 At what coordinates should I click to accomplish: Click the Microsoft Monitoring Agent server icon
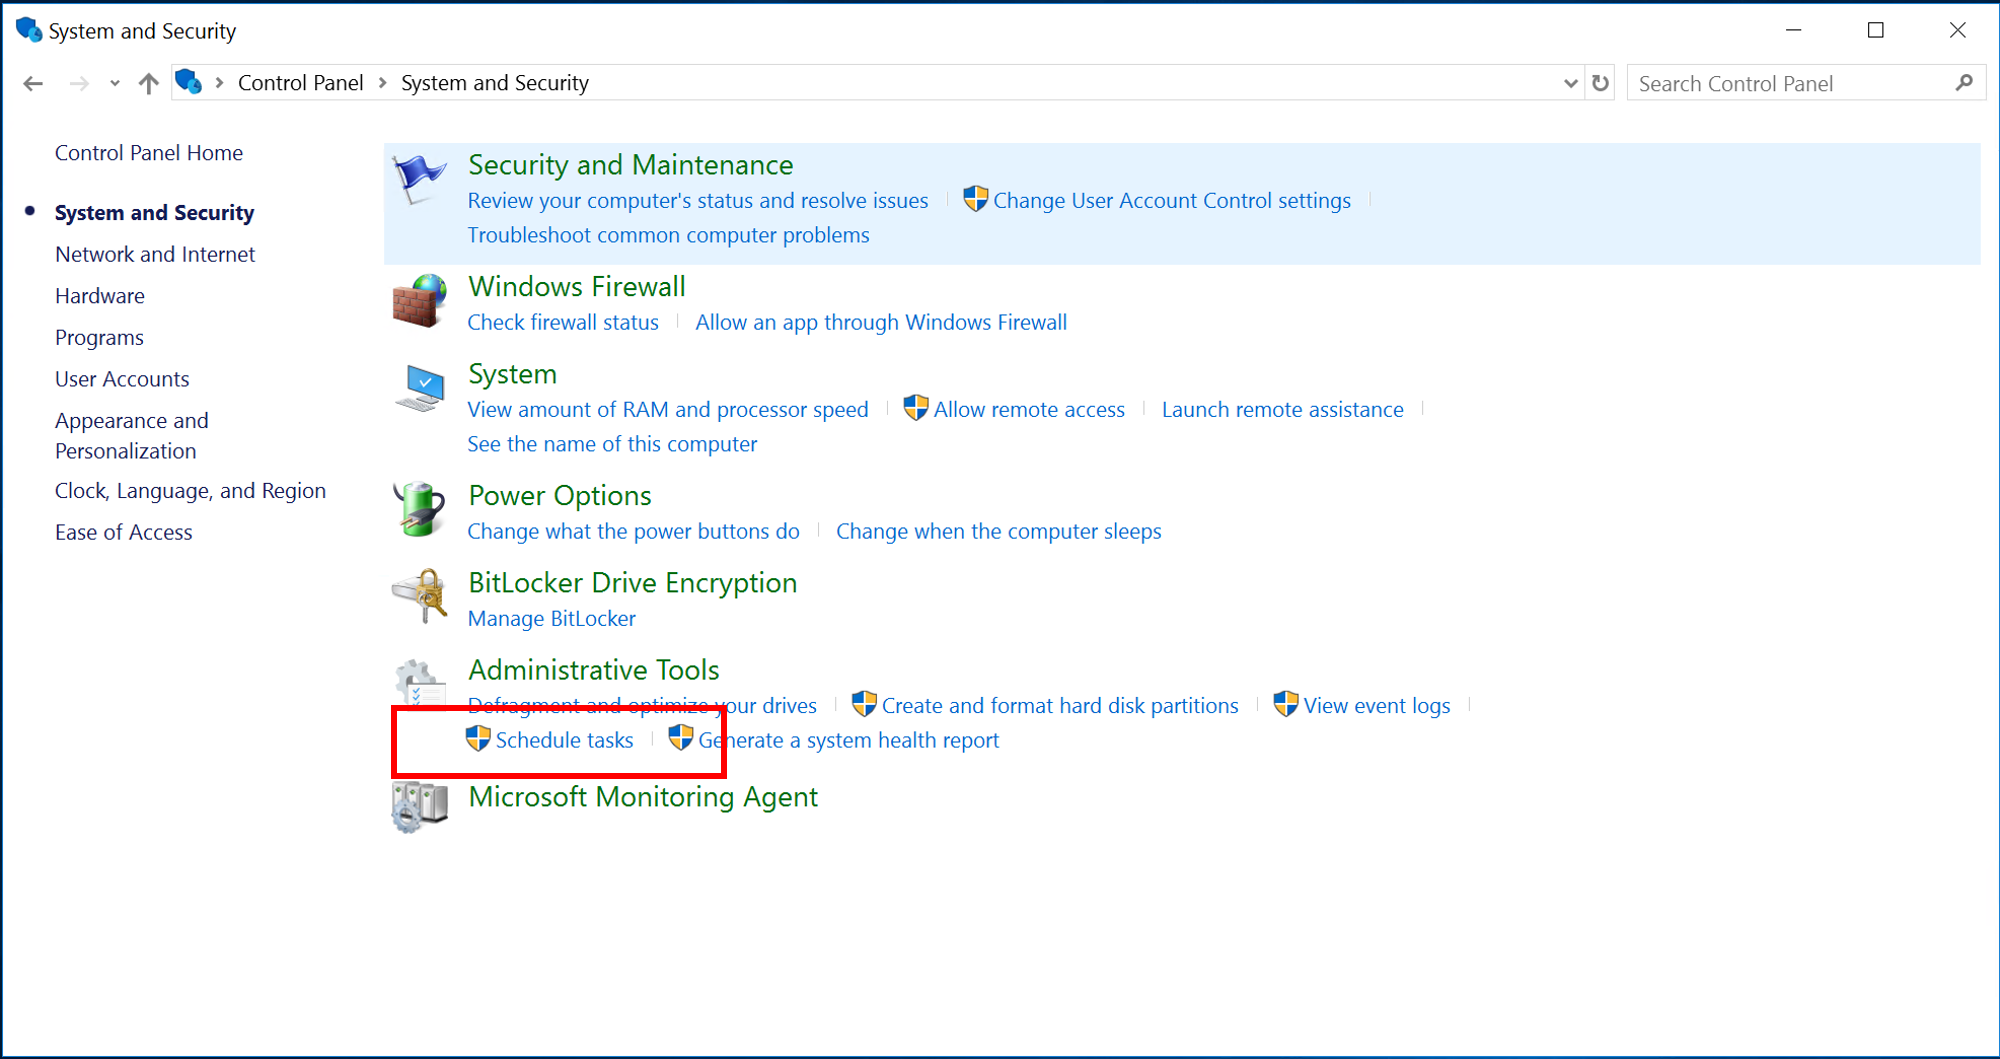(419, 808)
